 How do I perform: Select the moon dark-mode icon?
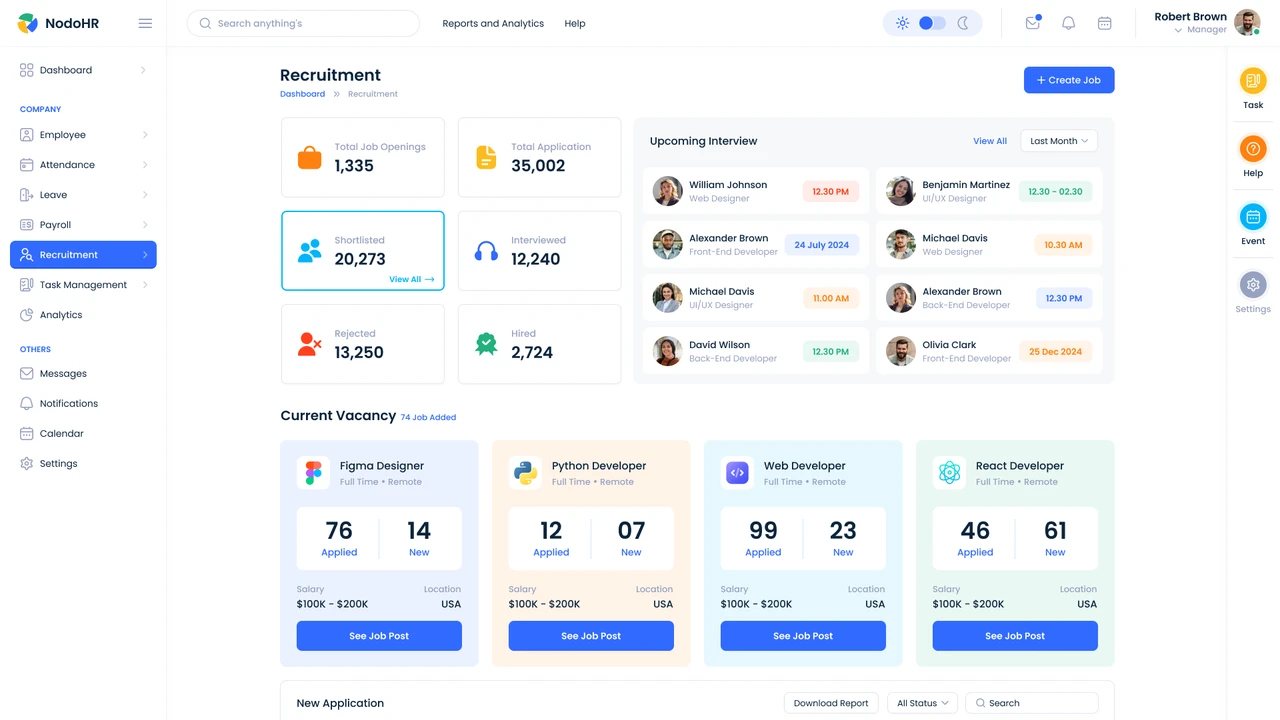tap(964, 23)
